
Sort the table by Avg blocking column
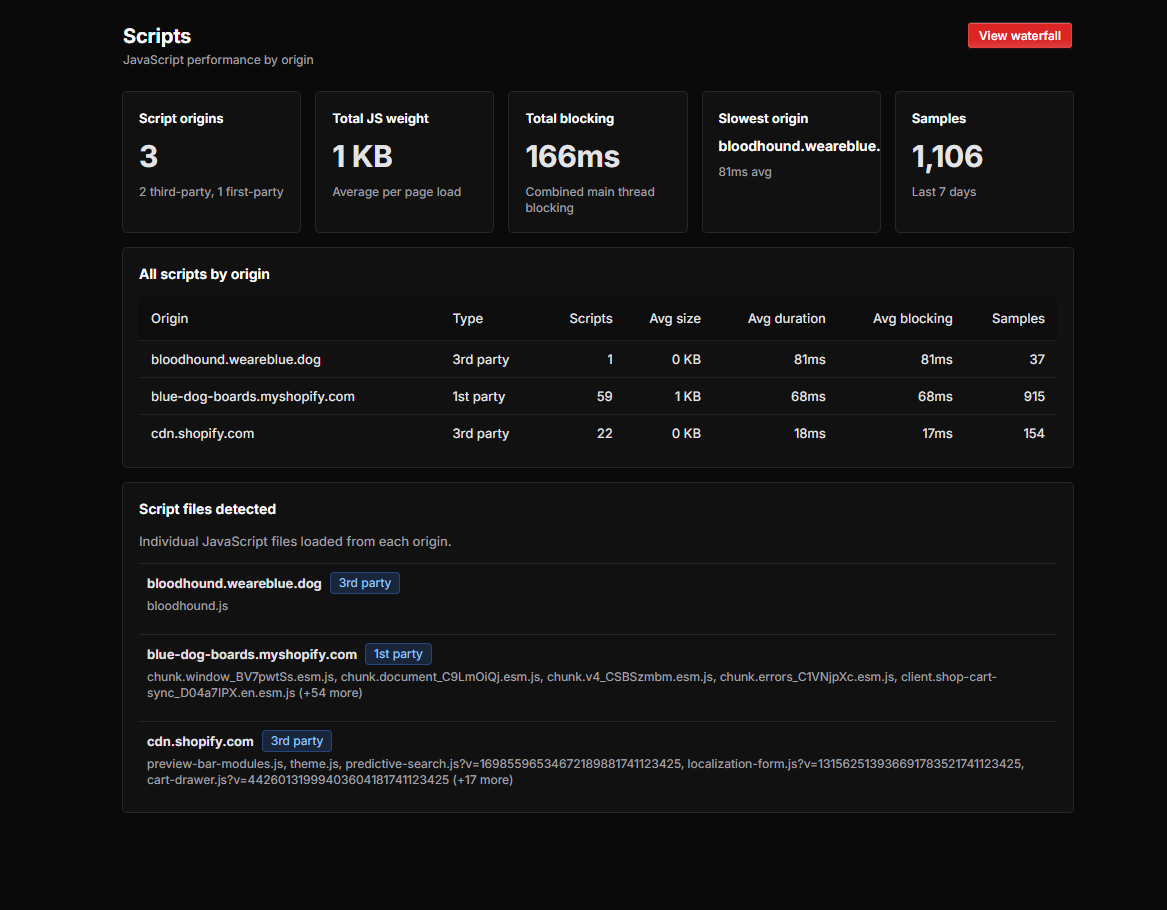point(912,318)
